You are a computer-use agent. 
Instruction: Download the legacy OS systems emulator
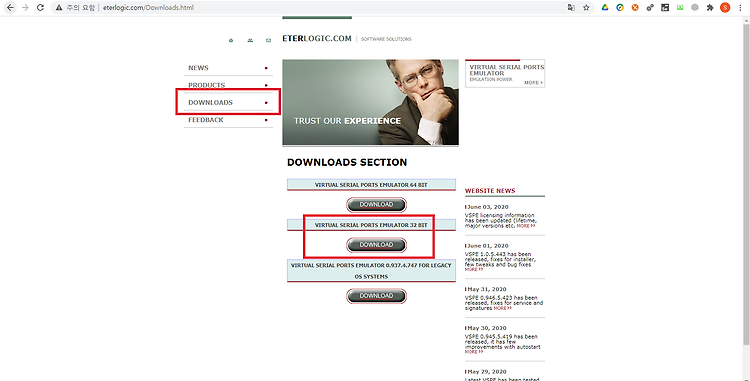click(x=376, y=296)
